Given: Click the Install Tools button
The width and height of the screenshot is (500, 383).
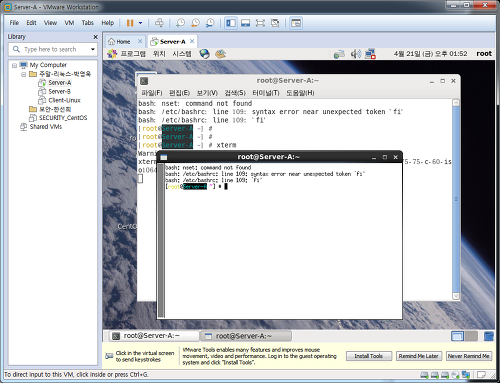Looking at the screenshot, I should [369, 356].
